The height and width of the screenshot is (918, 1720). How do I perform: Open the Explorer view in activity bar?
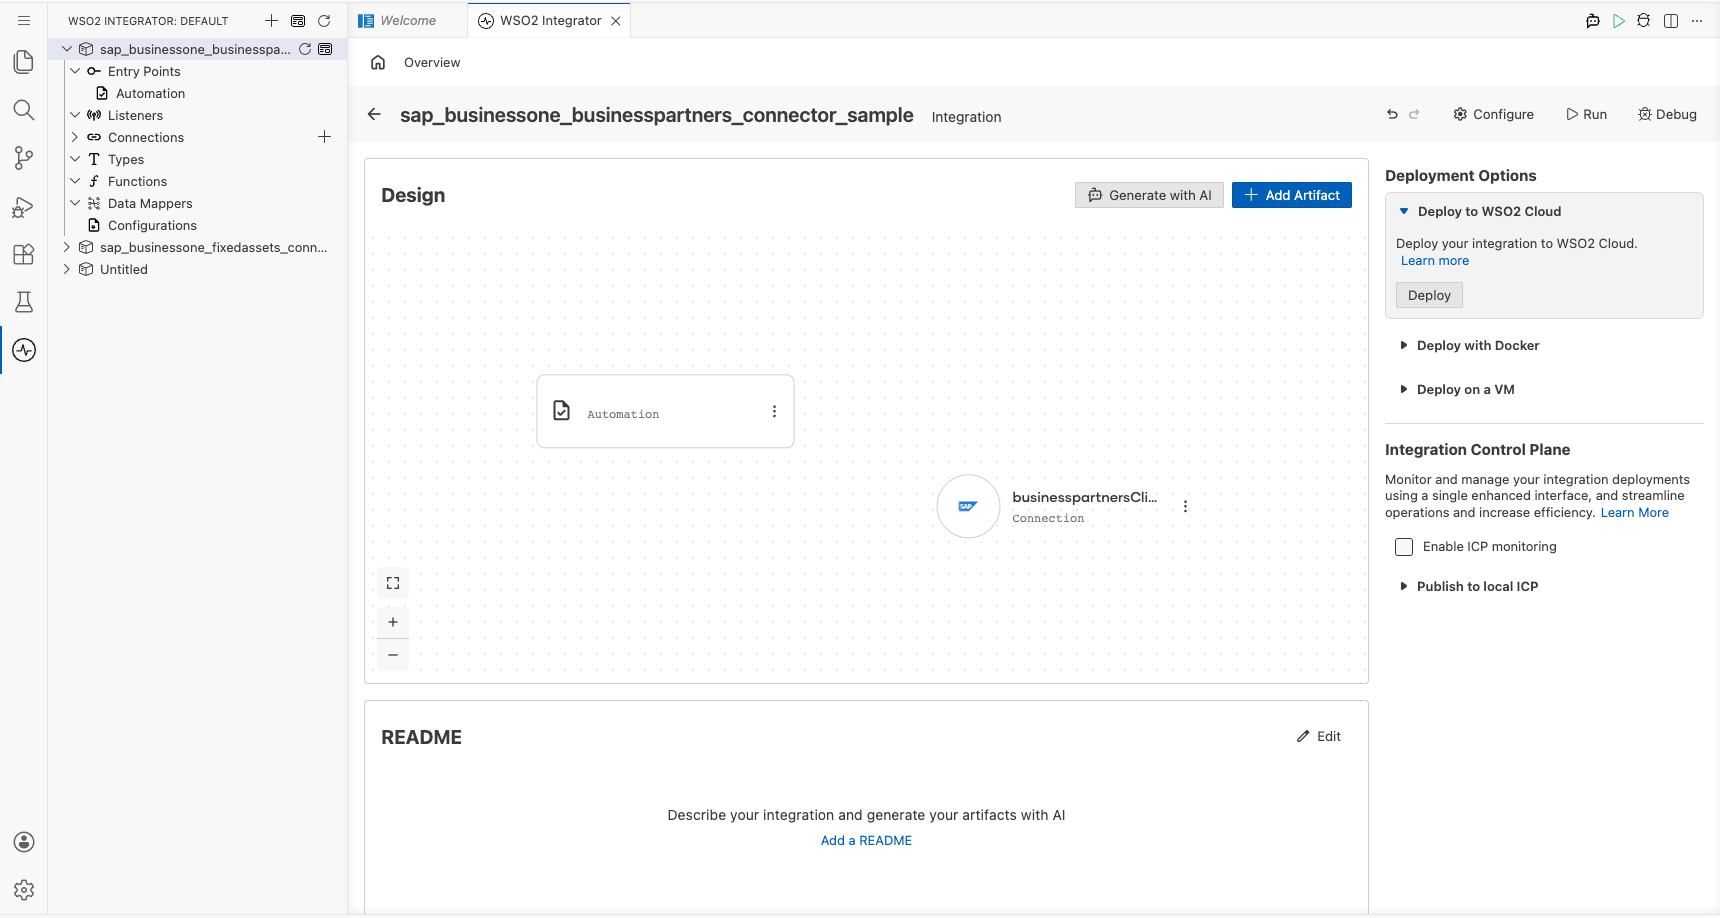coord(24,62)
